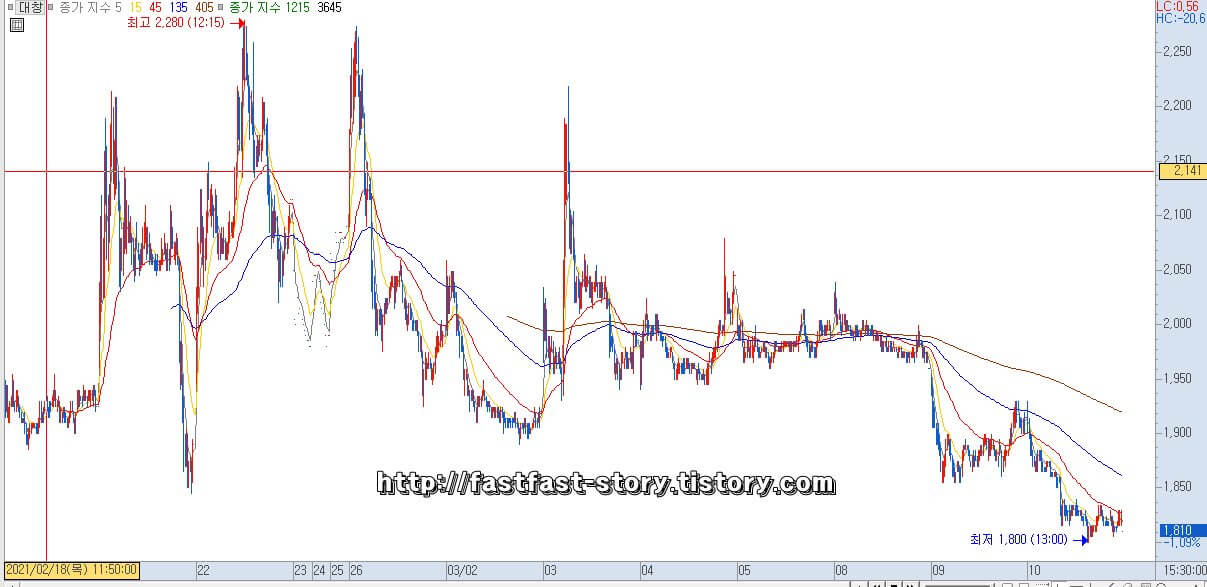Screen dimensions: 1207x587
Task: Click the blue 1,810 current price tag
Action: (x=1181, y=530)
